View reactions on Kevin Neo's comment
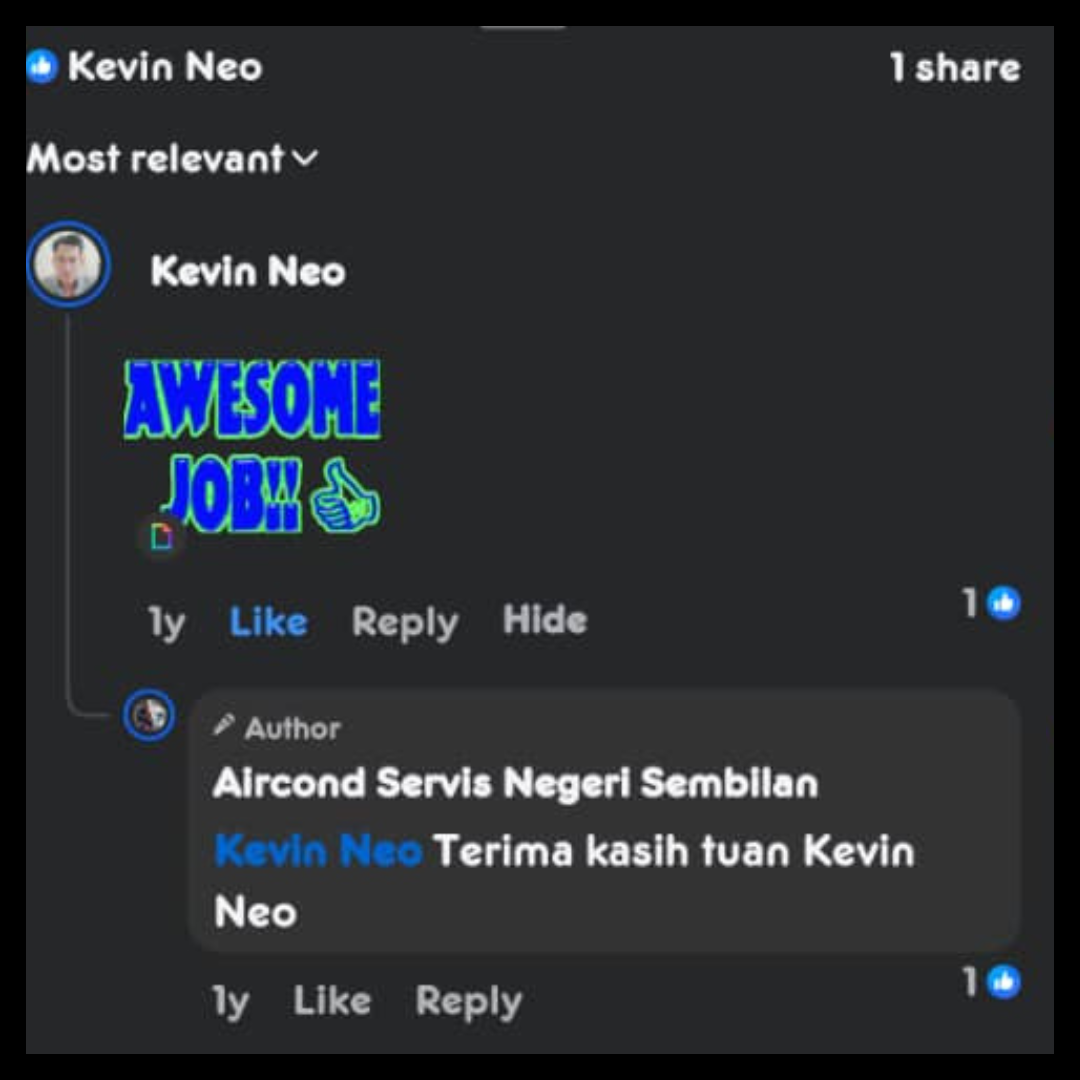 993,603
